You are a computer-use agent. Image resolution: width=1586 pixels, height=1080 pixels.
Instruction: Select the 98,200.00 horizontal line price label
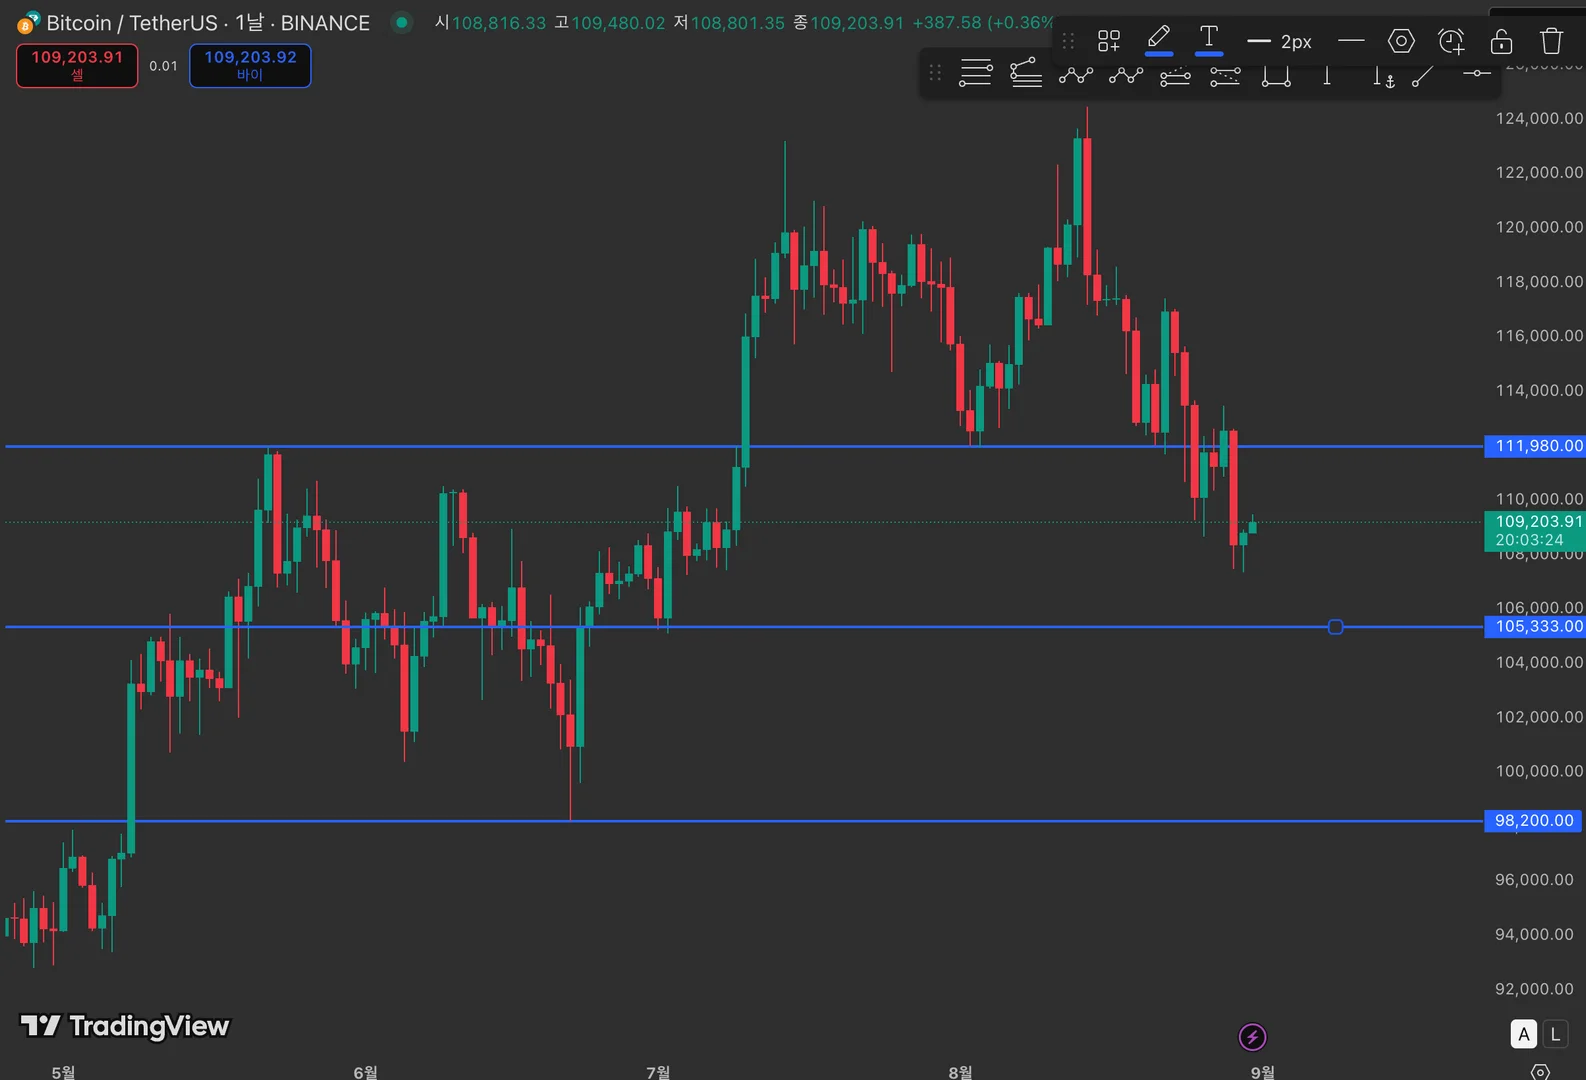(1535, 821)
